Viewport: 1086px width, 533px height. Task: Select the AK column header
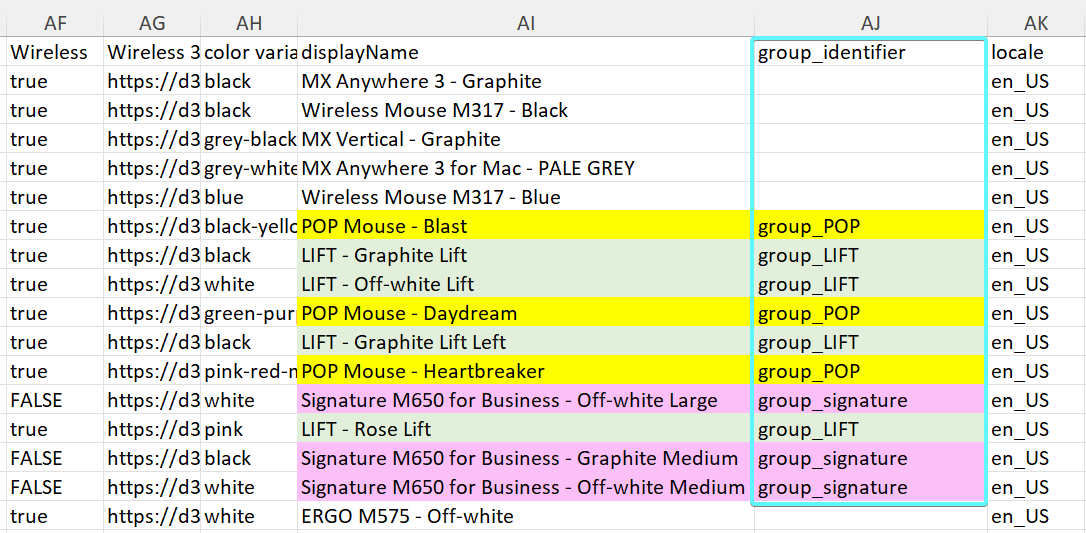(1036, 23)
